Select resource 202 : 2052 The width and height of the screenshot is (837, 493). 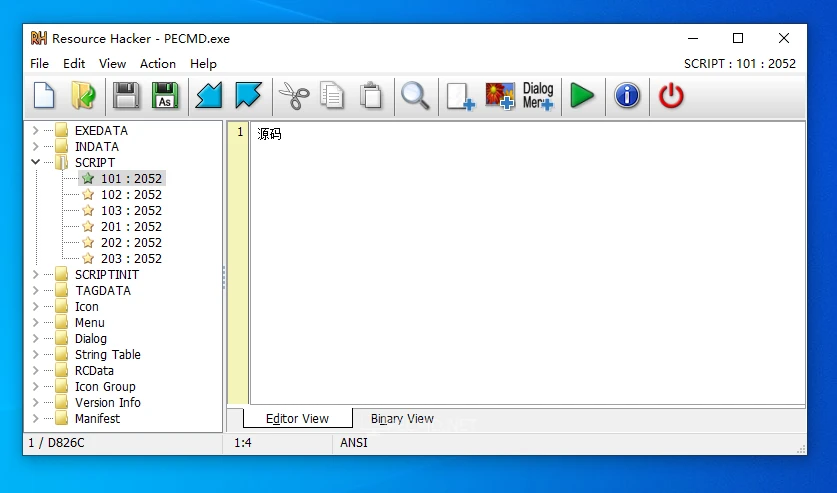[x=131, y=242]
